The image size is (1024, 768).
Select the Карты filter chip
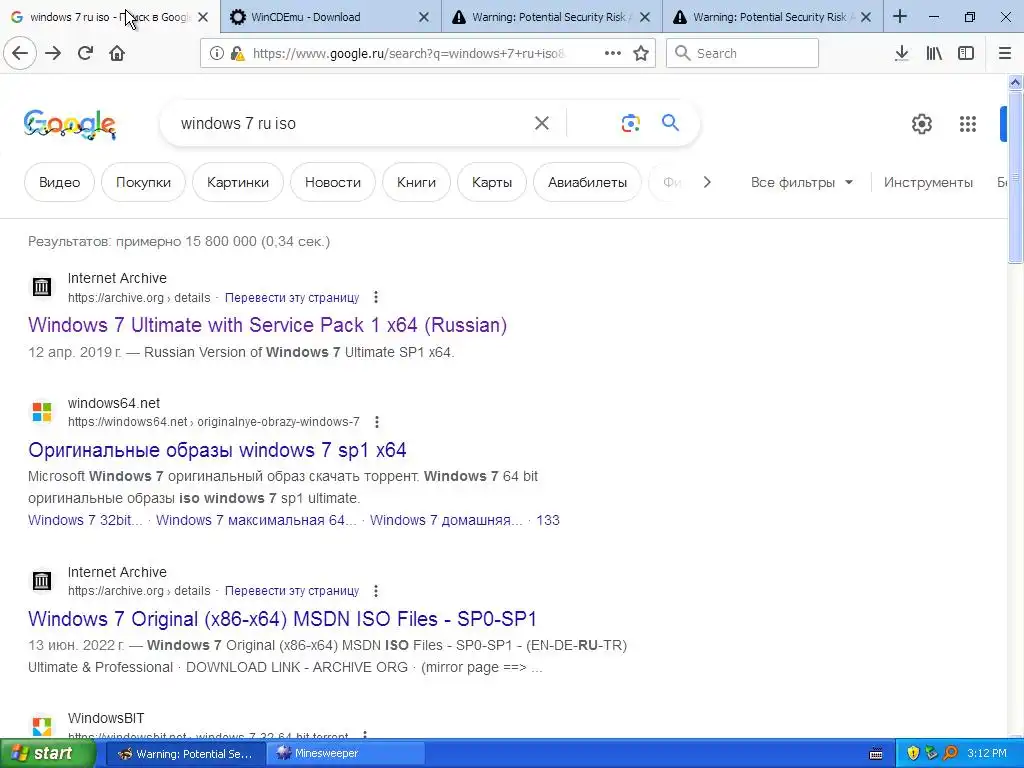coord(492,182)
